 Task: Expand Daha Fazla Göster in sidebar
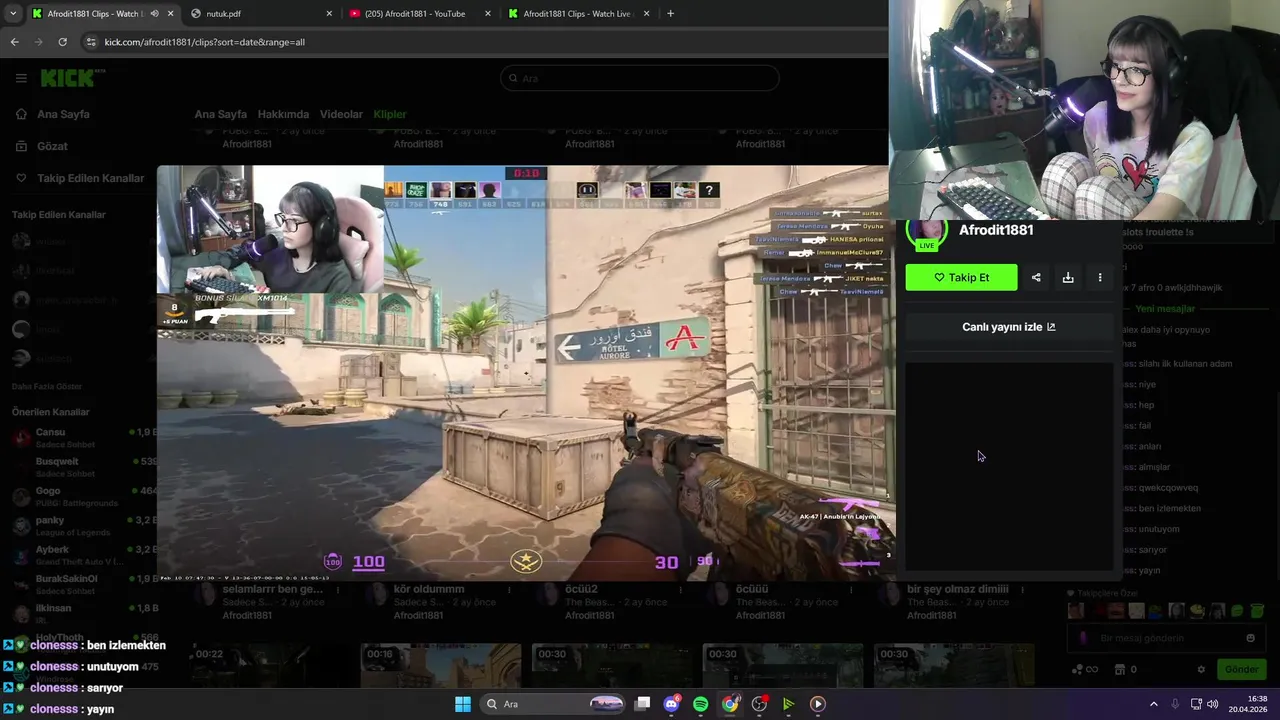47,386
